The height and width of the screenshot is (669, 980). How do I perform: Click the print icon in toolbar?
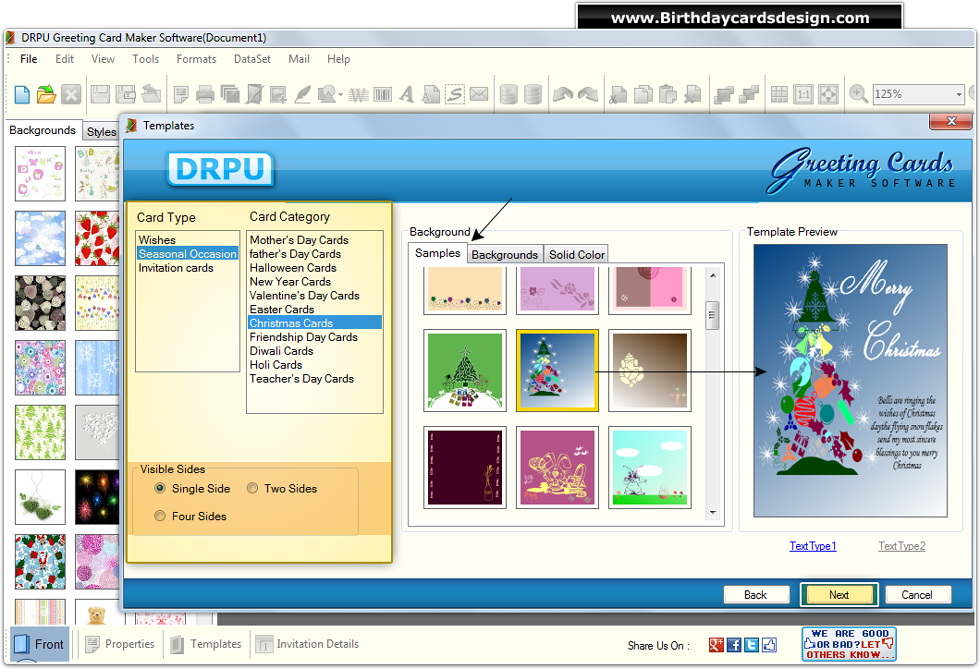[205, 94]
